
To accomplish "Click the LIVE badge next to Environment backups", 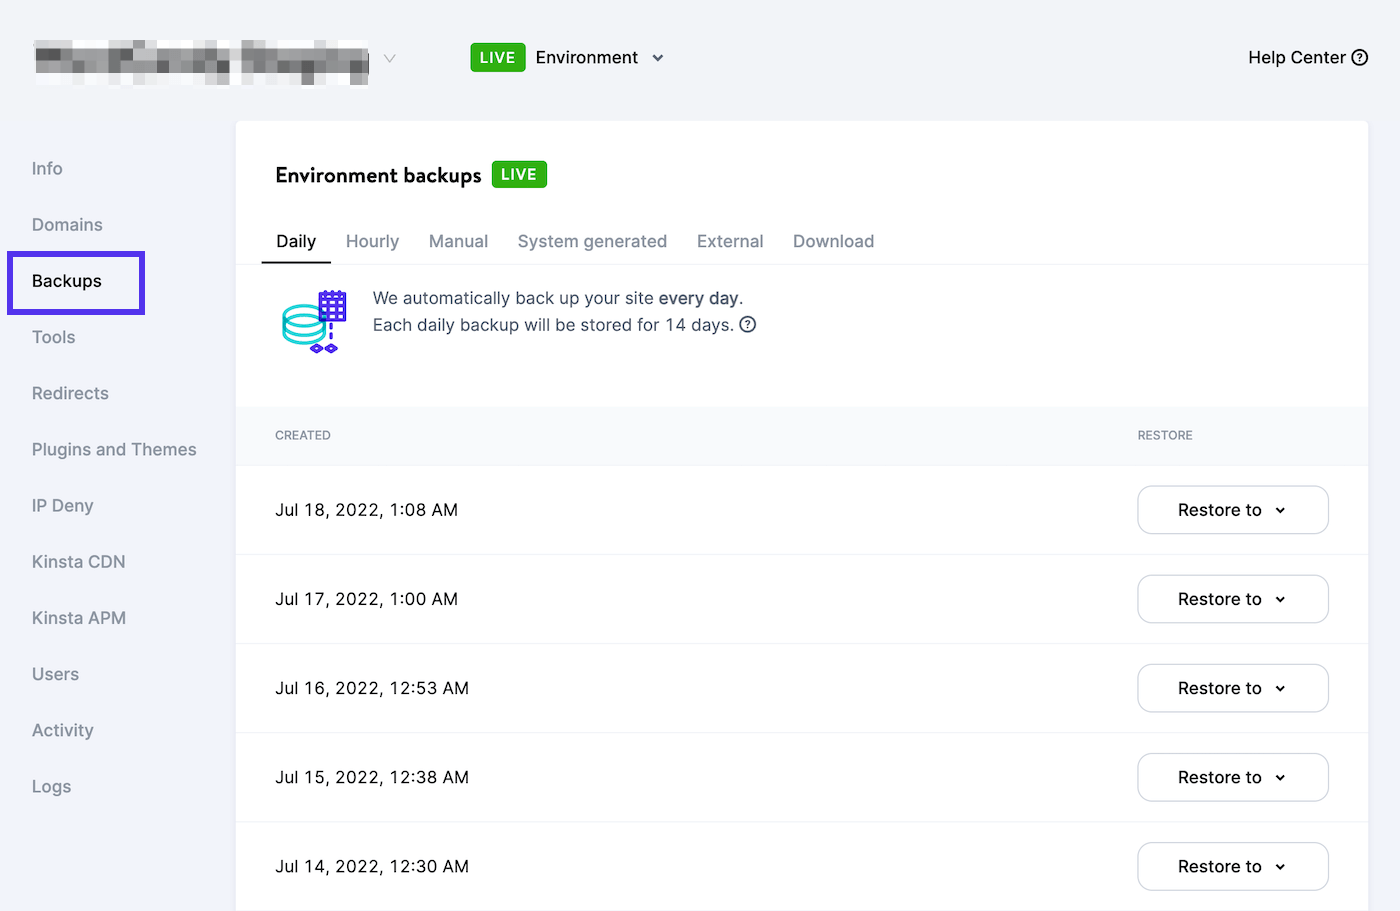I will tap(519, 174).
